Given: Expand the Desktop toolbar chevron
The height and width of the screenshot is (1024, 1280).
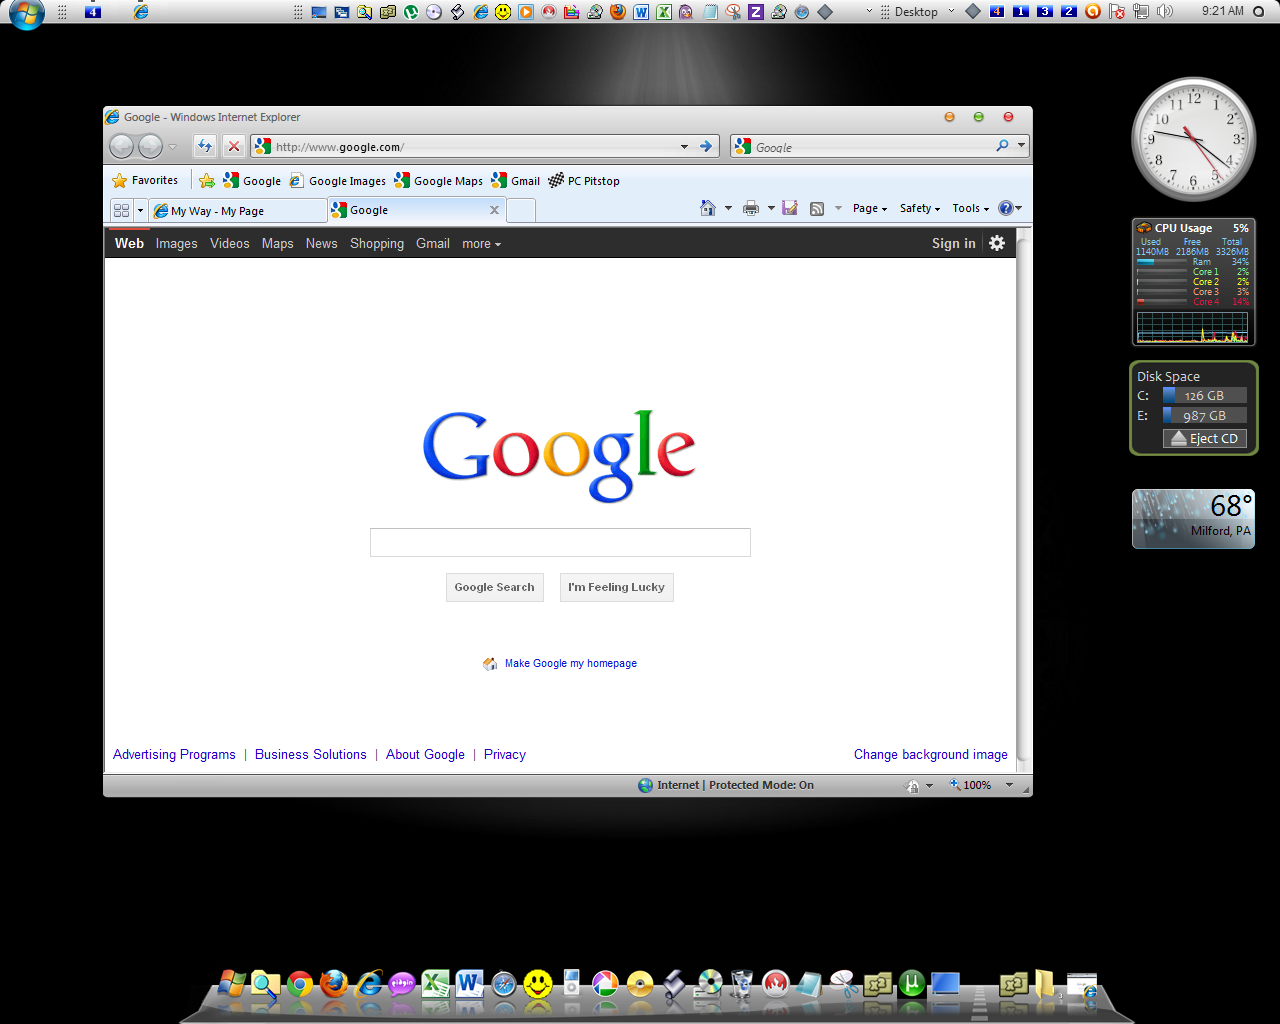Looking at the screenshot, I should [951, 11].
